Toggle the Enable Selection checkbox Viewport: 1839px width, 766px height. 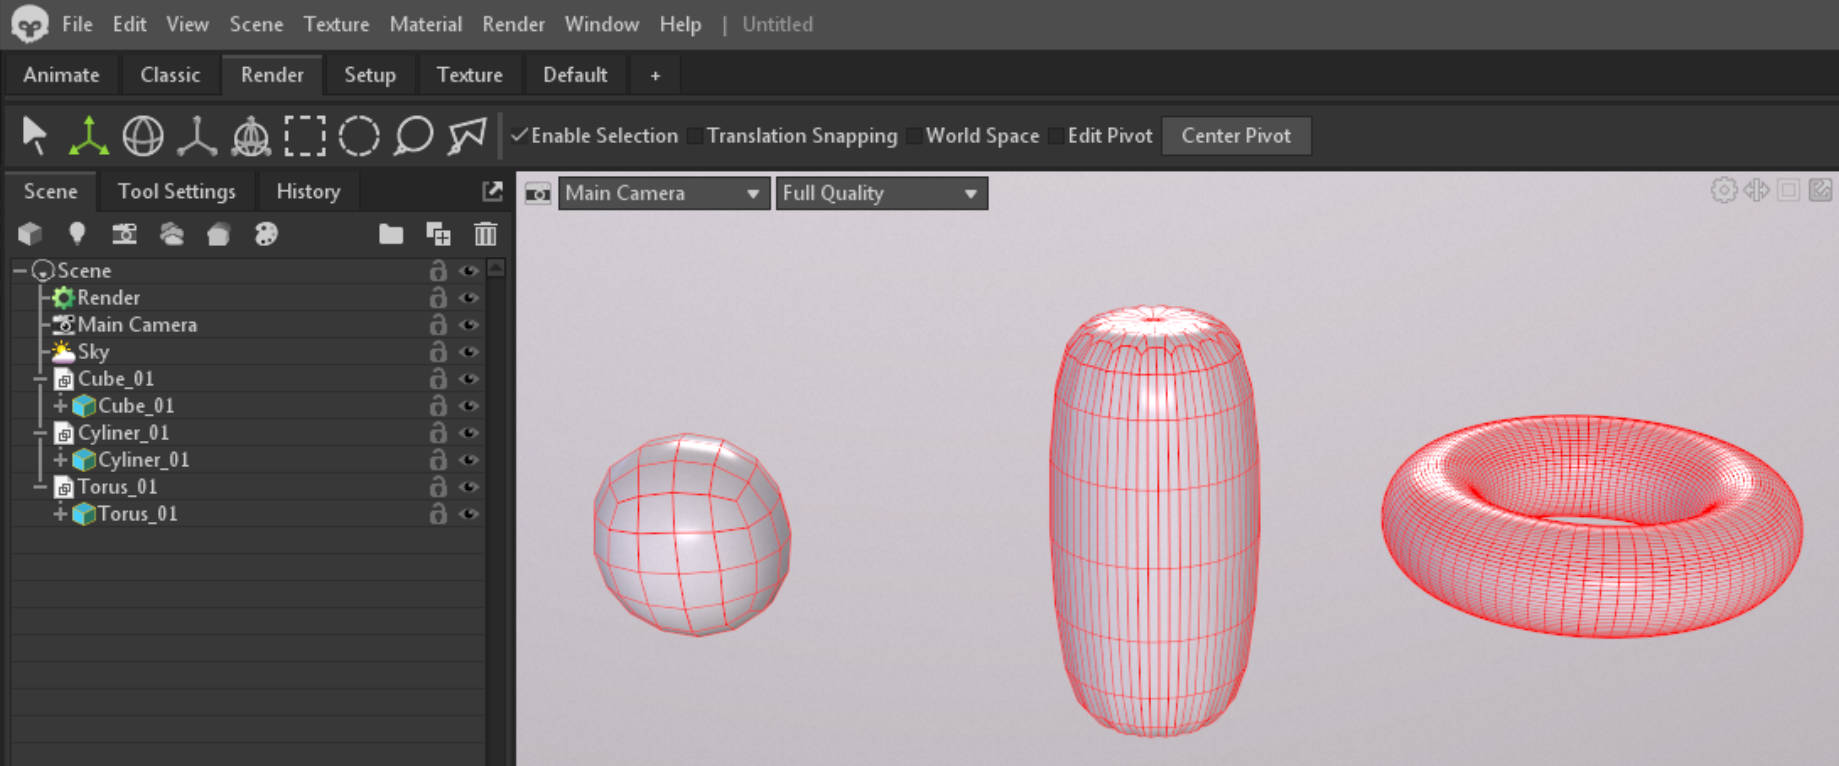point(519,135)
